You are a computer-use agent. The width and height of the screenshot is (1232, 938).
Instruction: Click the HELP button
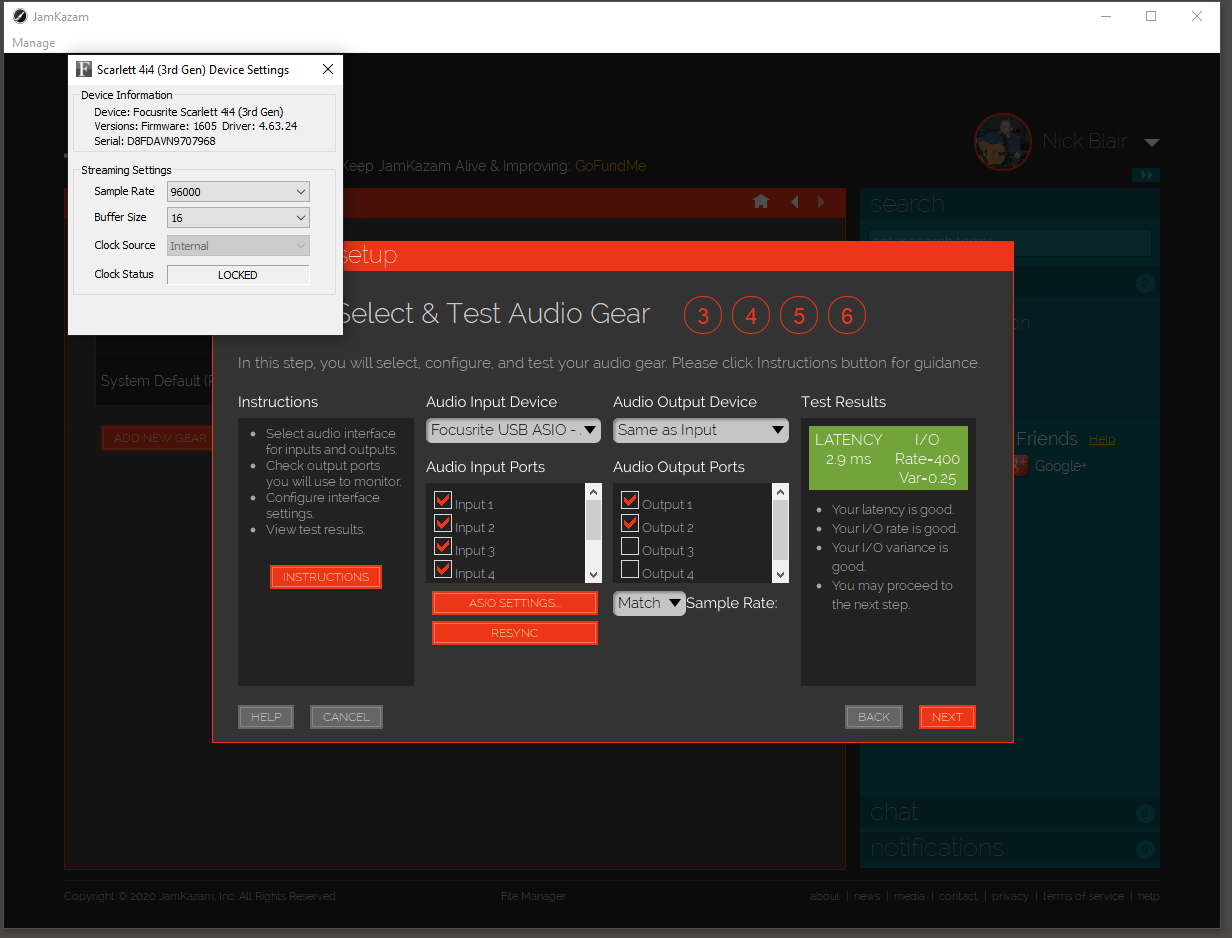(266, 717)
